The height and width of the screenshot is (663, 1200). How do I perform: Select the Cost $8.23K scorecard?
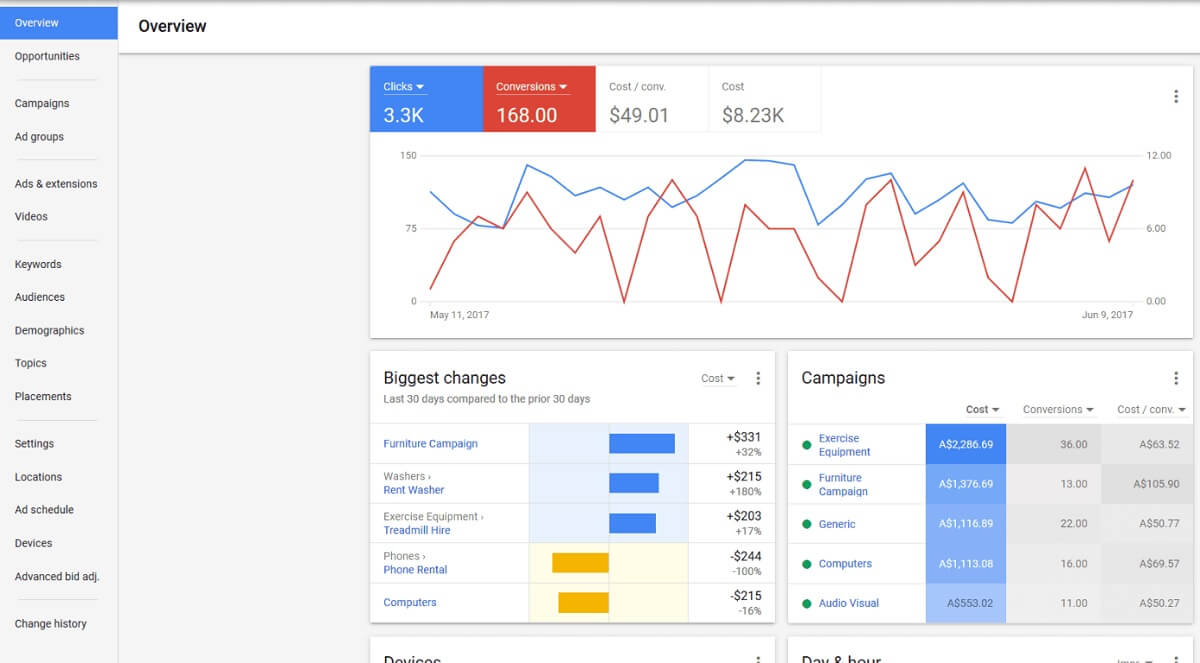tap(765, 99)
